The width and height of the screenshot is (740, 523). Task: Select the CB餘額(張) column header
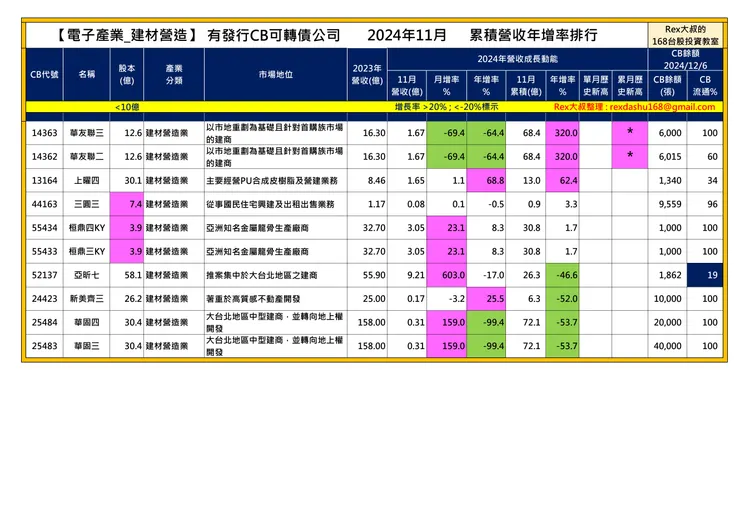point(667,85)
